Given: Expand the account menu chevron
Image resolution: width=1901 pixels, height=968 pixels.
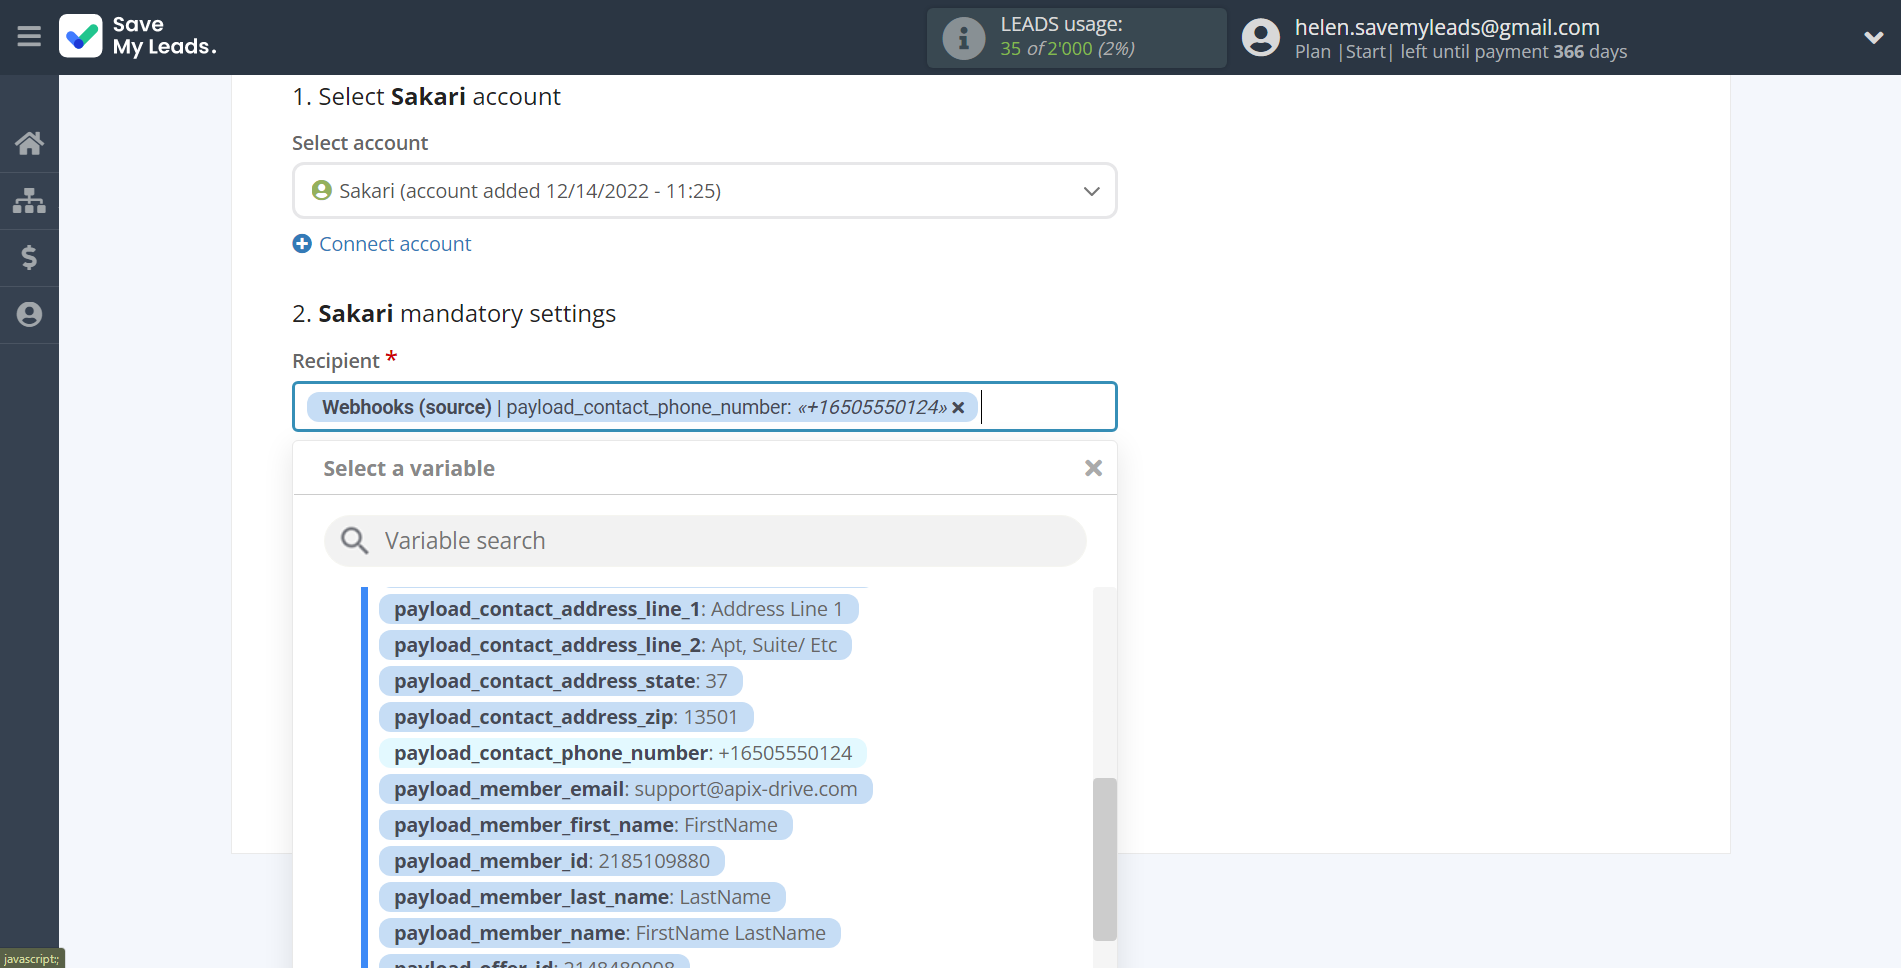Looking at the screenshot, I should [x=1874, y=38].
